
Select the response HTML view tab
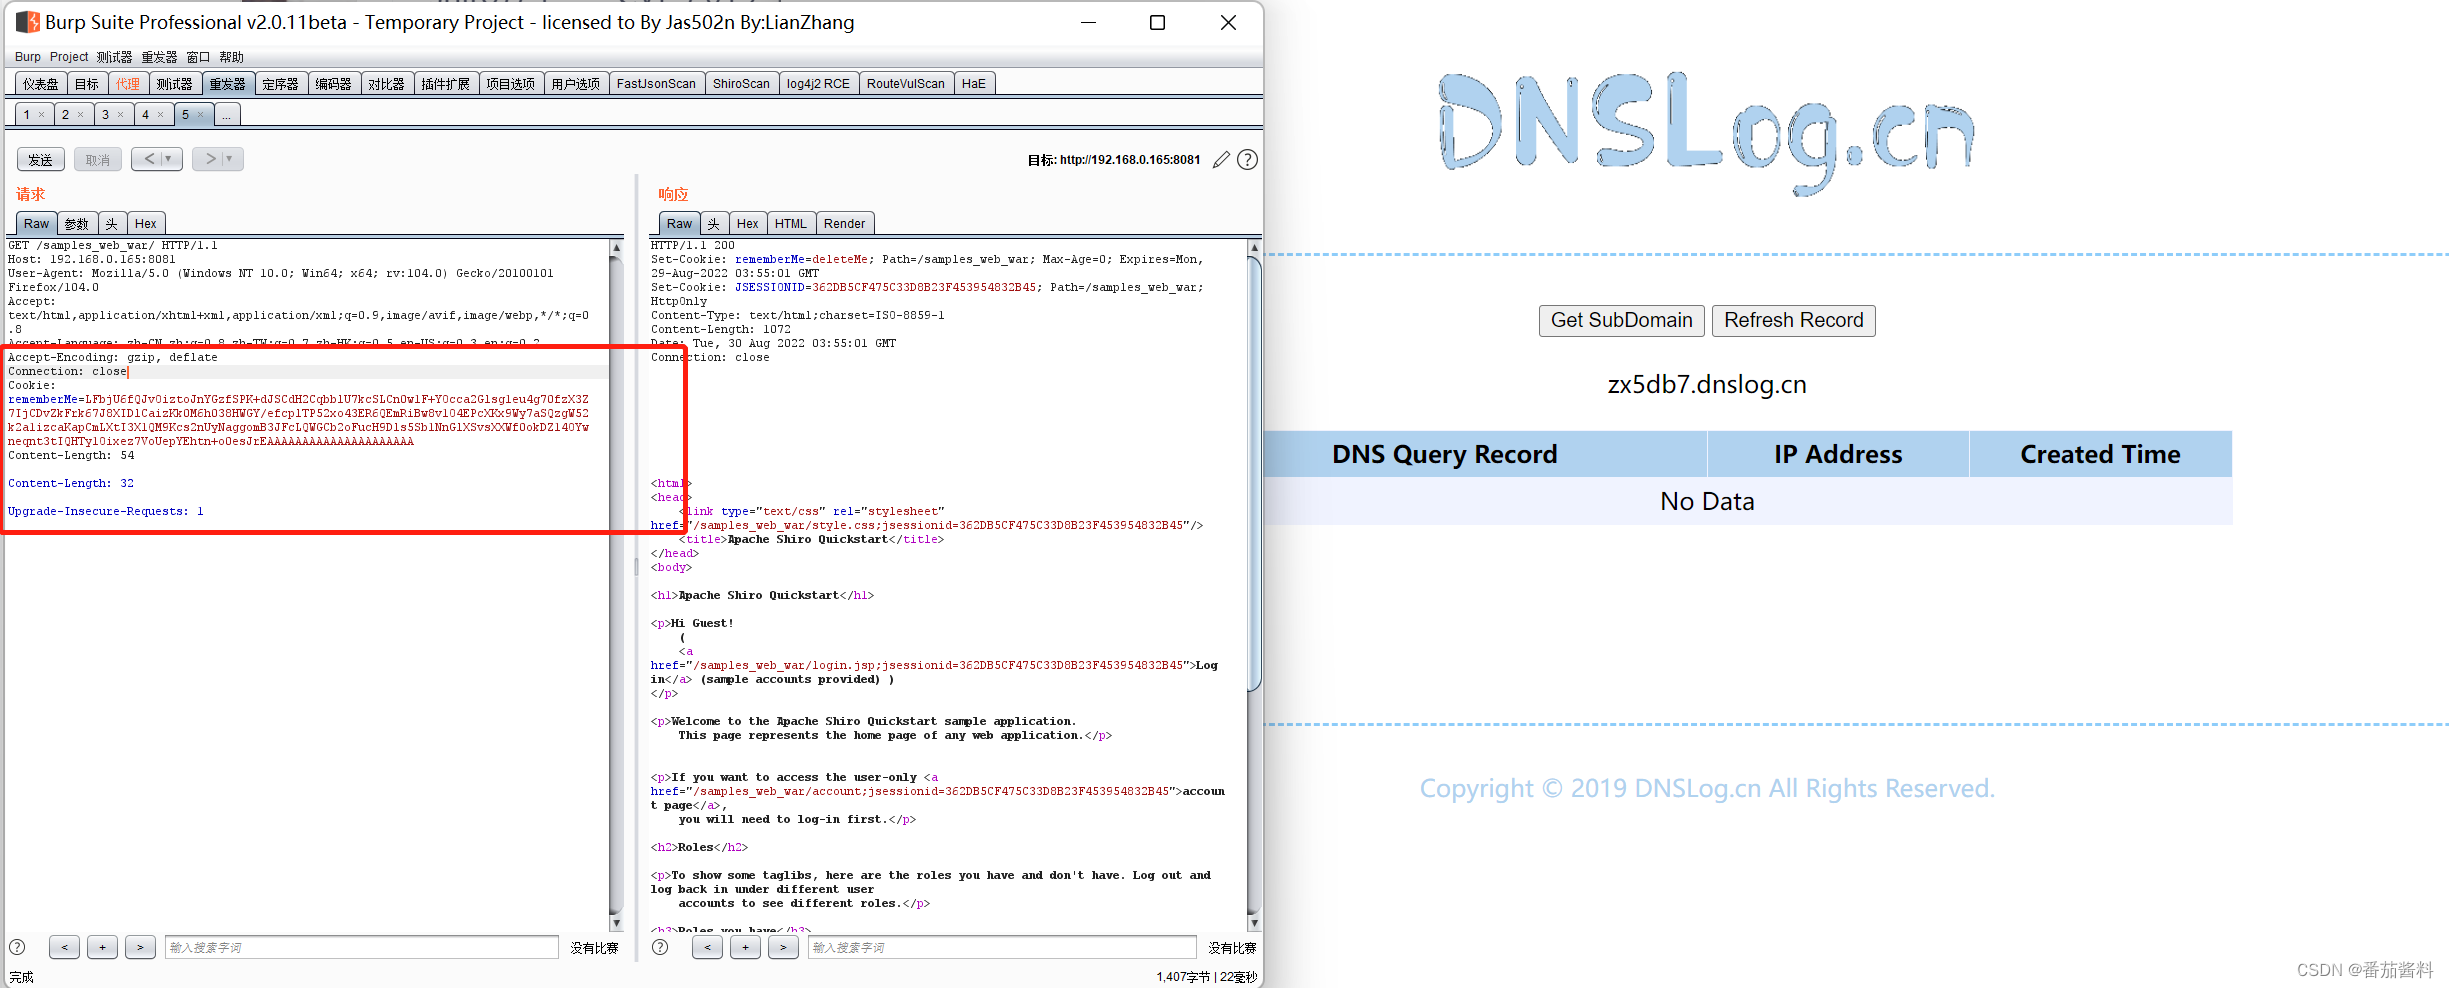coord(790,224)
